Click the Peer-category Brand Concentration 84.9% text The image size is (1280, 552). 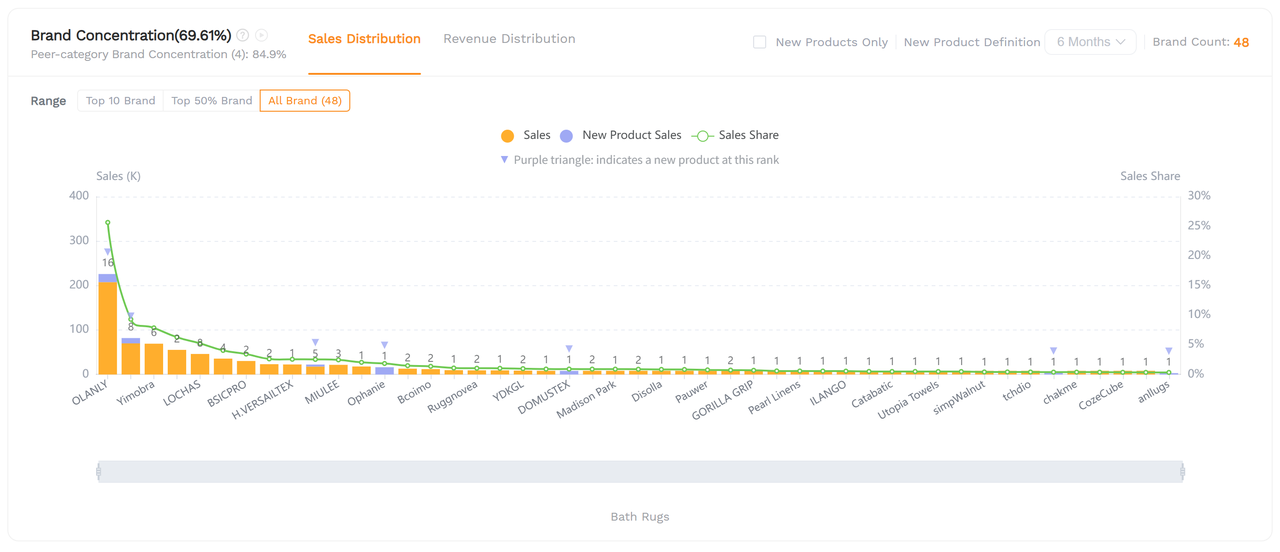point(159,54)
